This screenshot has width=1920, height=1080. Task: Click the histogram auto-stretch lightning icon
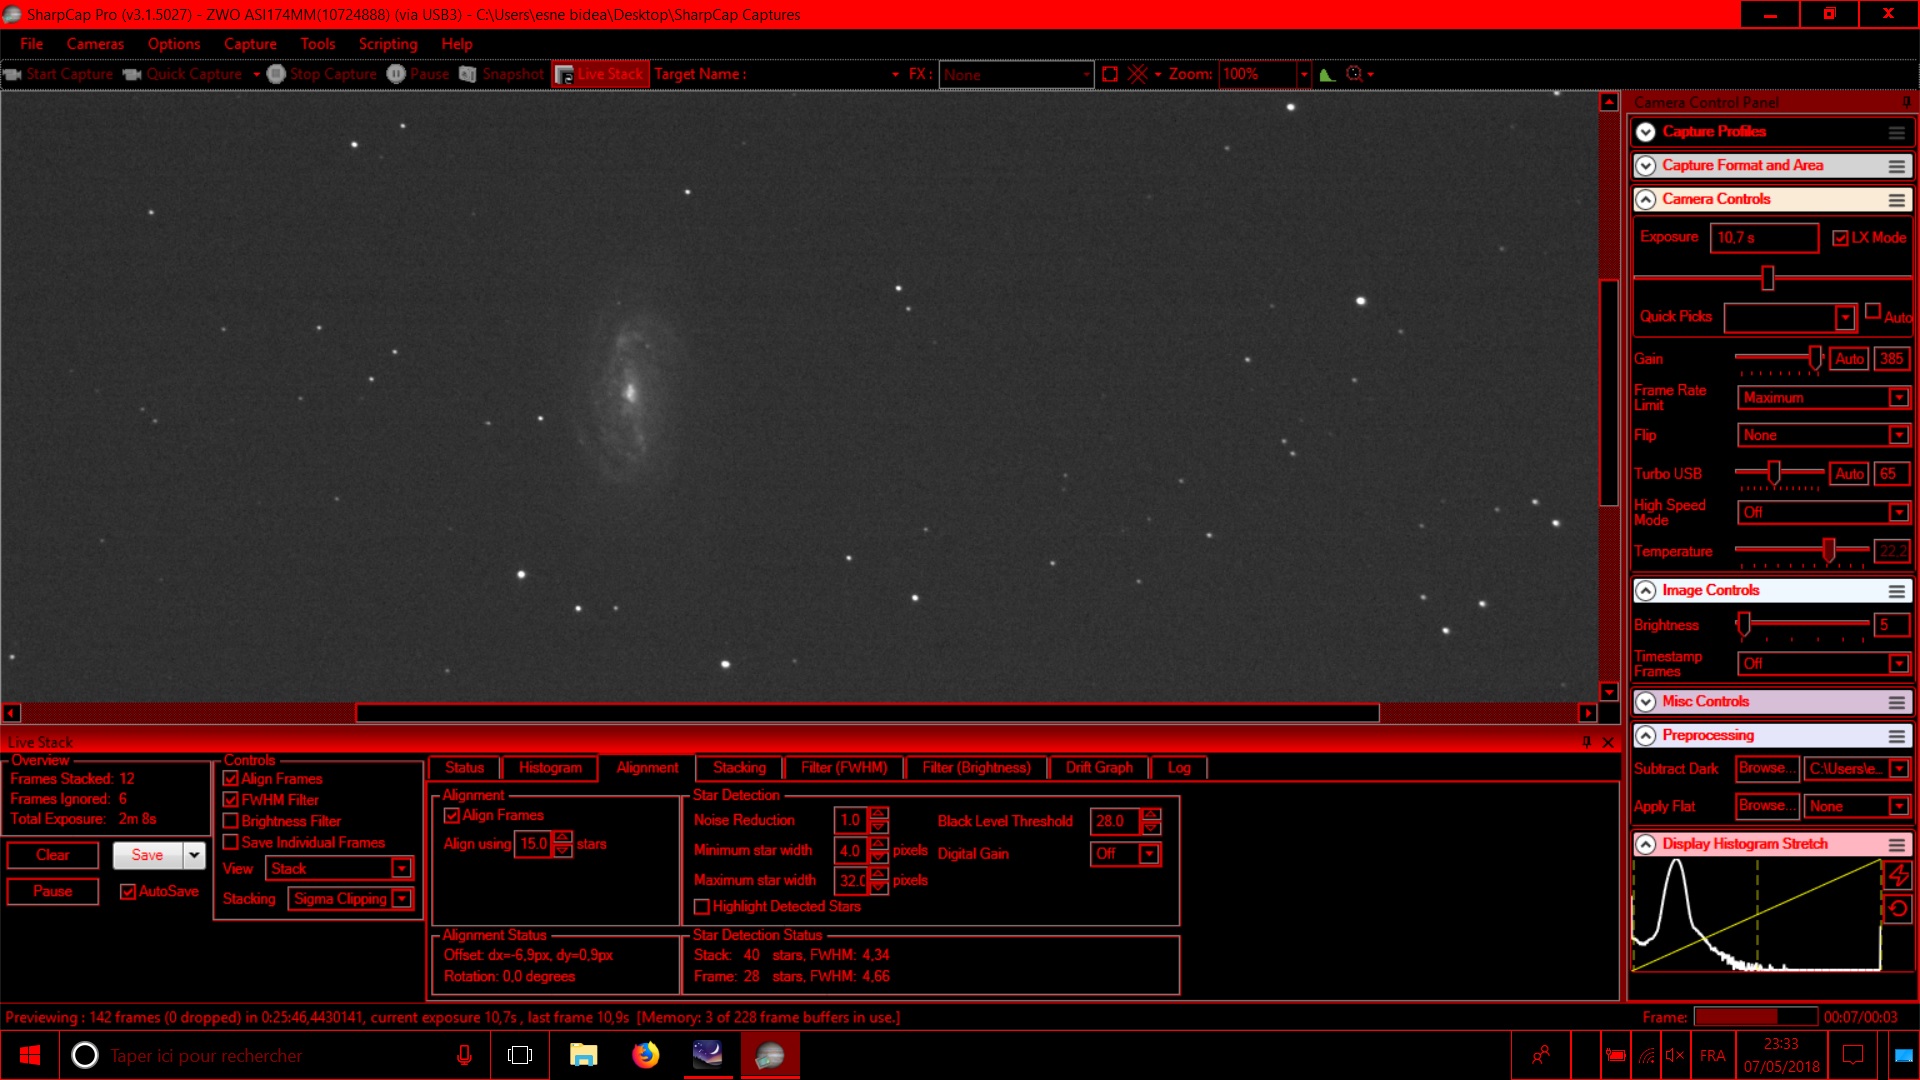[1897, 876]
